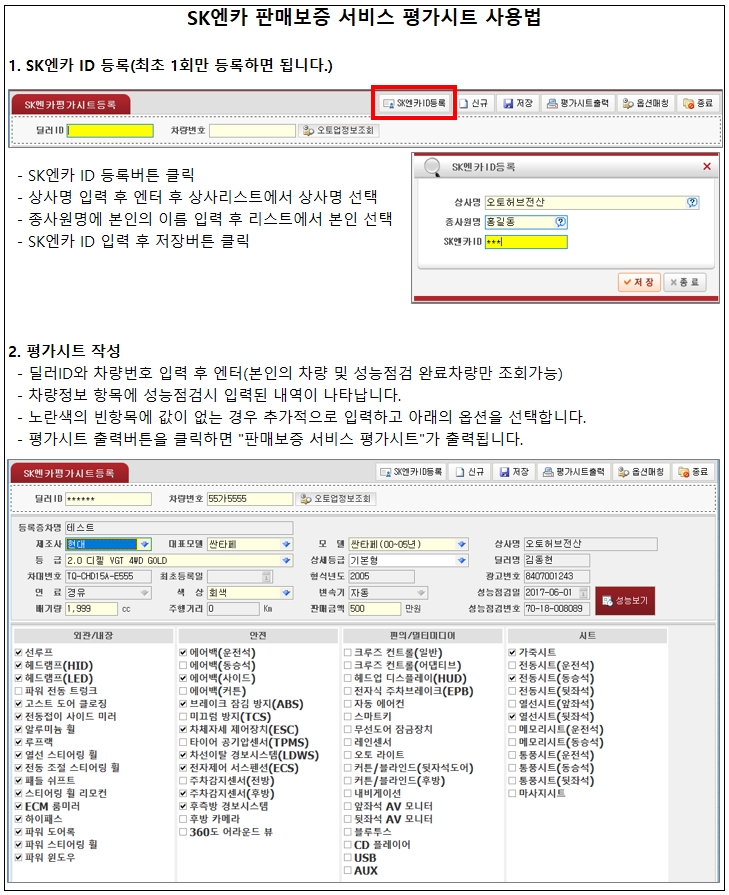Click 판매금액 field showing 500
The image size is (729, 895).
pos(374,609)
